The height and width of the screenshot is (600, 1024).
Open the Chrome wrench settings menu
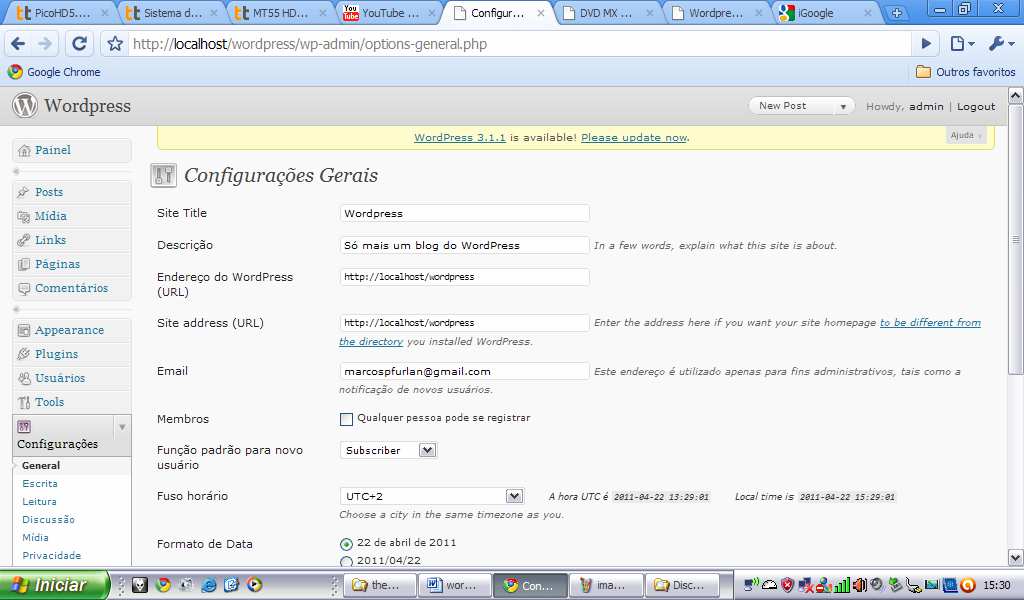(x=1001, y=44)
